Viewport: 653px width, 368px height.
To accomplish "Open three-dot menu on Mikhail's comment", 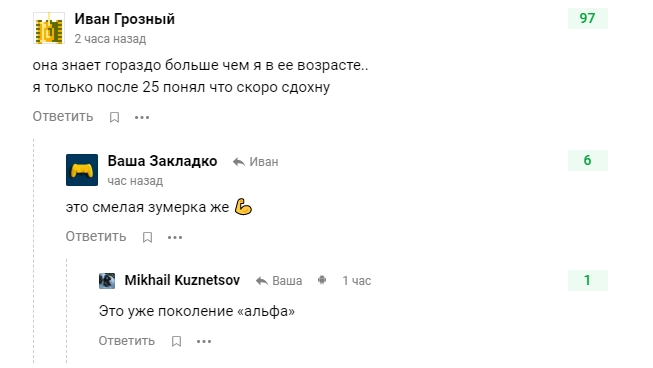I will pyautogui.click(x=204, y=342).
